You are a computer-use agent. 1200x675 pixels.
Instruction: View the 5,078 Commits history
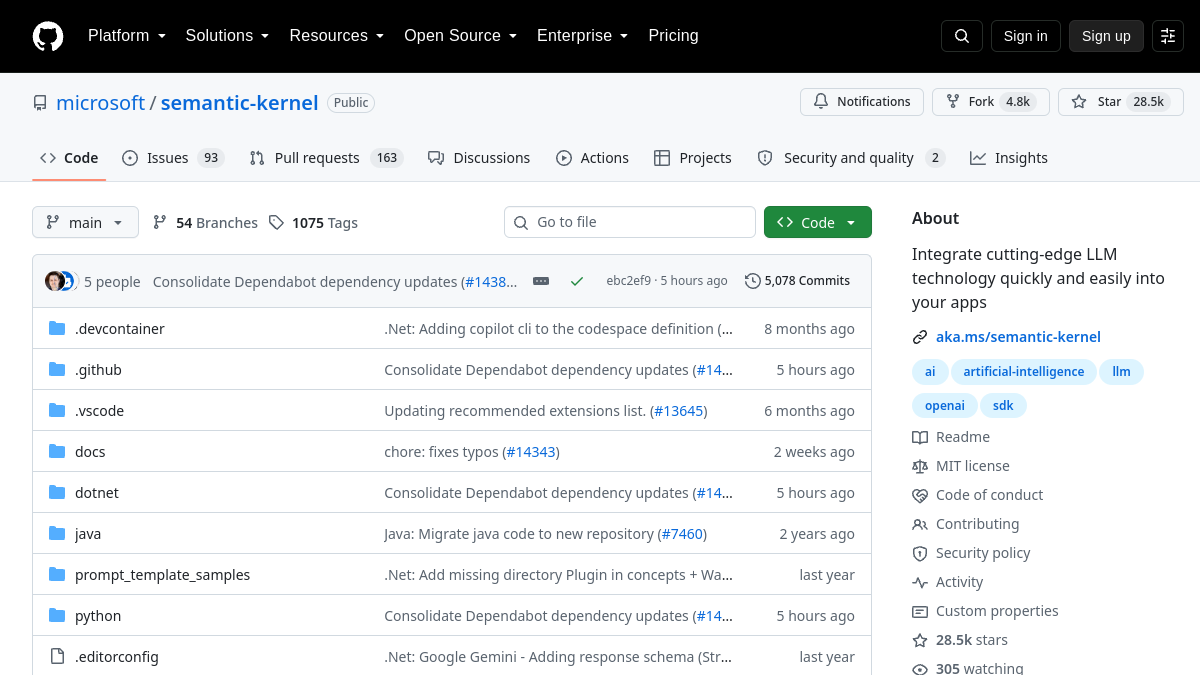797,281
